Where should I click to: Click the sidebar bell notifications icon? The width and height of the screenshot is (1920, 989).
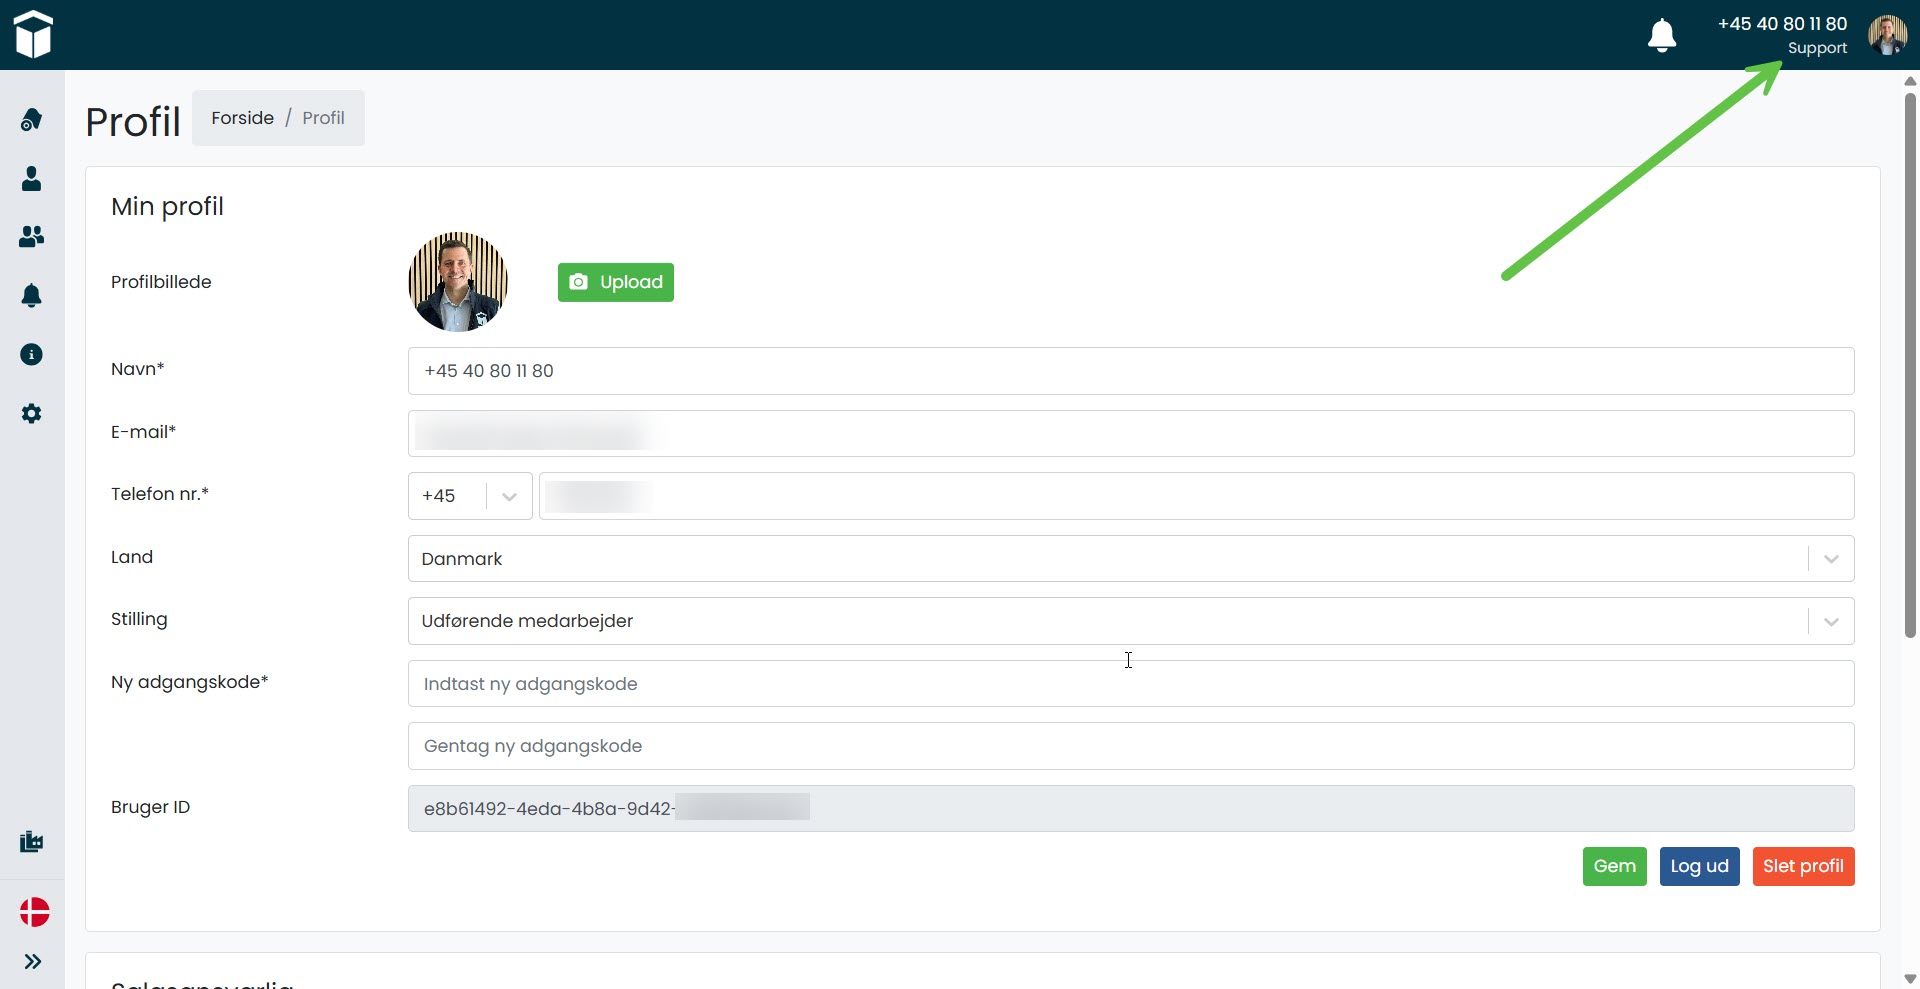[x=32, y=296]
